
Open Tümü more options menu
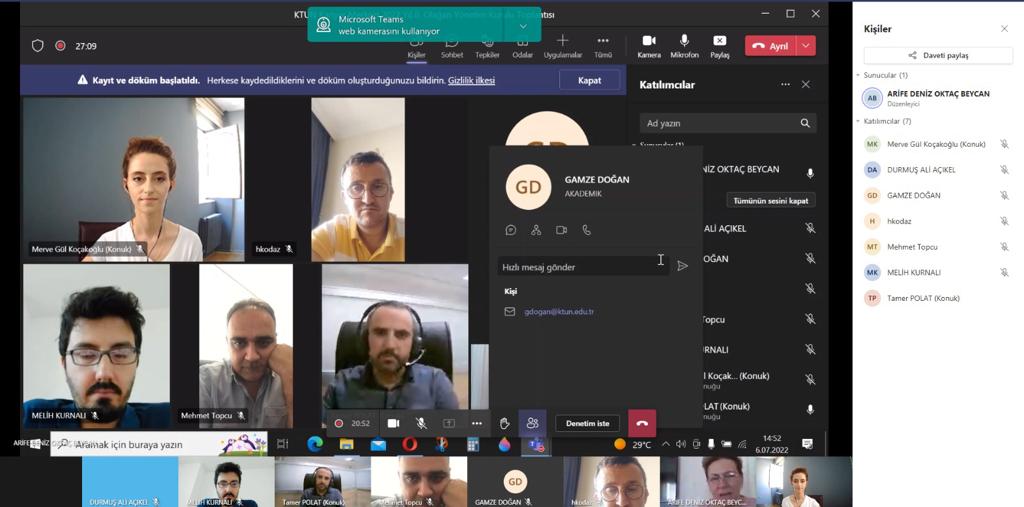(603, 47)
